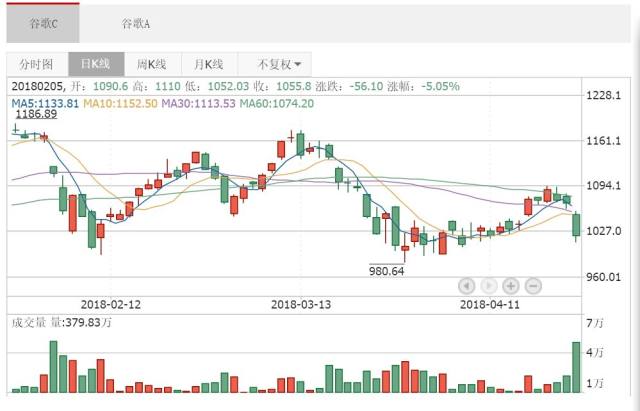Click the MA10:1152.50 label
This screenshot has width=640, height=411.
[120, 103]
